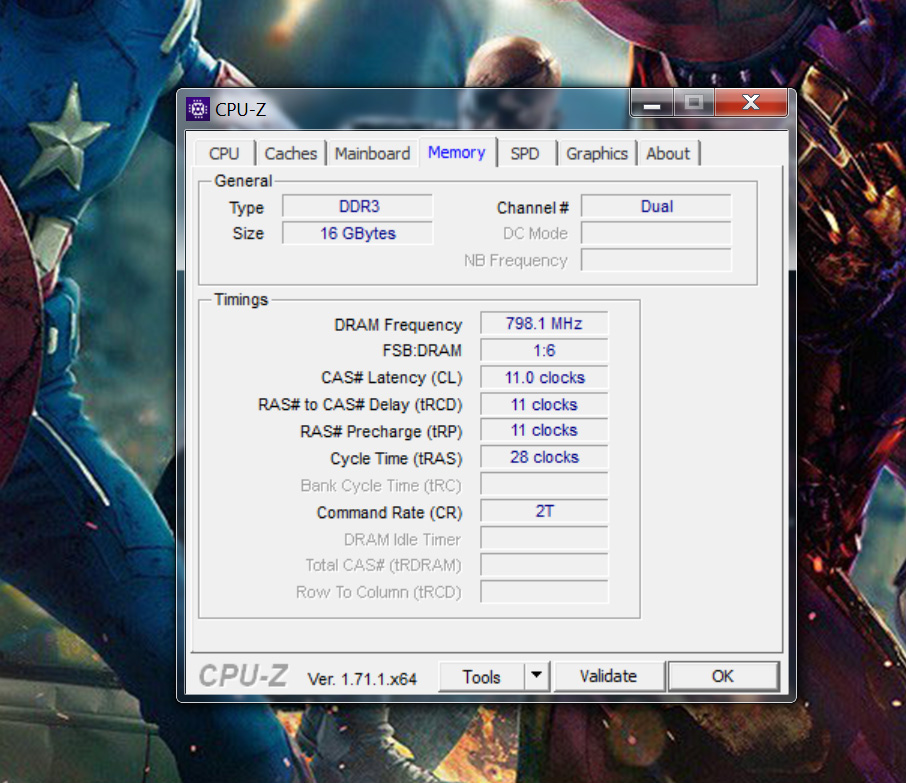The width and height of the screenshot is (906, 783).
Task: Click the FSB:DRAM label
Action: point(422,351)
